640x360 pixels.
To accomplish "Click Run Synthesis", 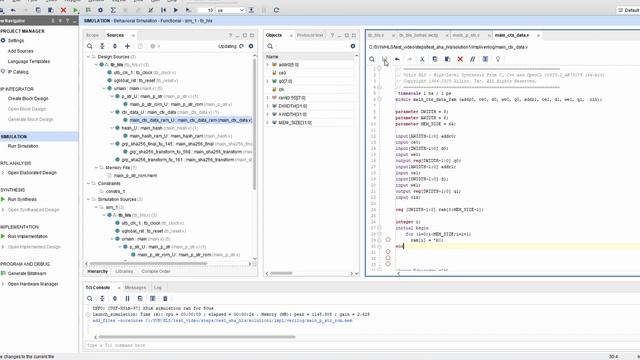I will click(22, 199).
